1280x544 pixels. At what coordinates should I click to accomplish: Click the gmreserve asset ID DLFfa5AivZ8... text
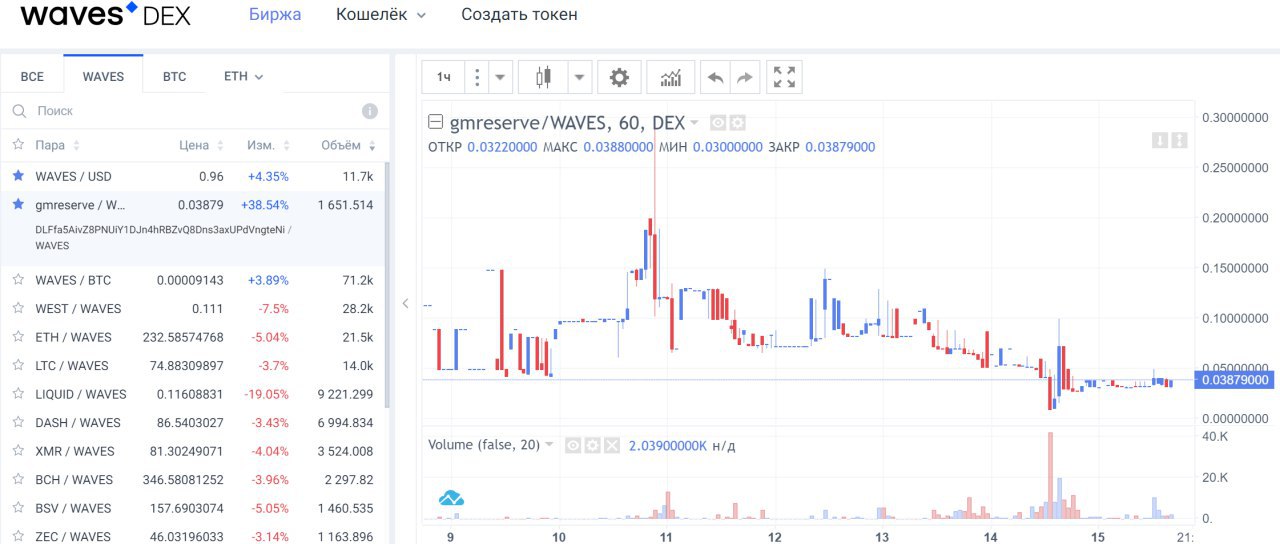pos(161,229)
